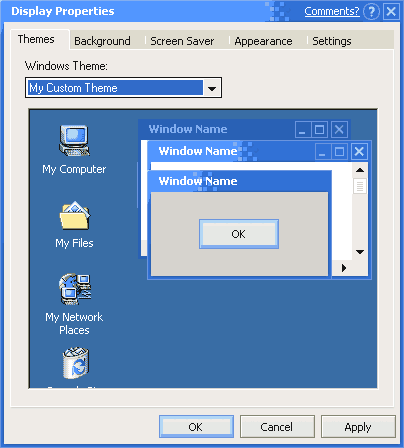
Task: Click the preview scrollbar down arrow
Action: 360,252
